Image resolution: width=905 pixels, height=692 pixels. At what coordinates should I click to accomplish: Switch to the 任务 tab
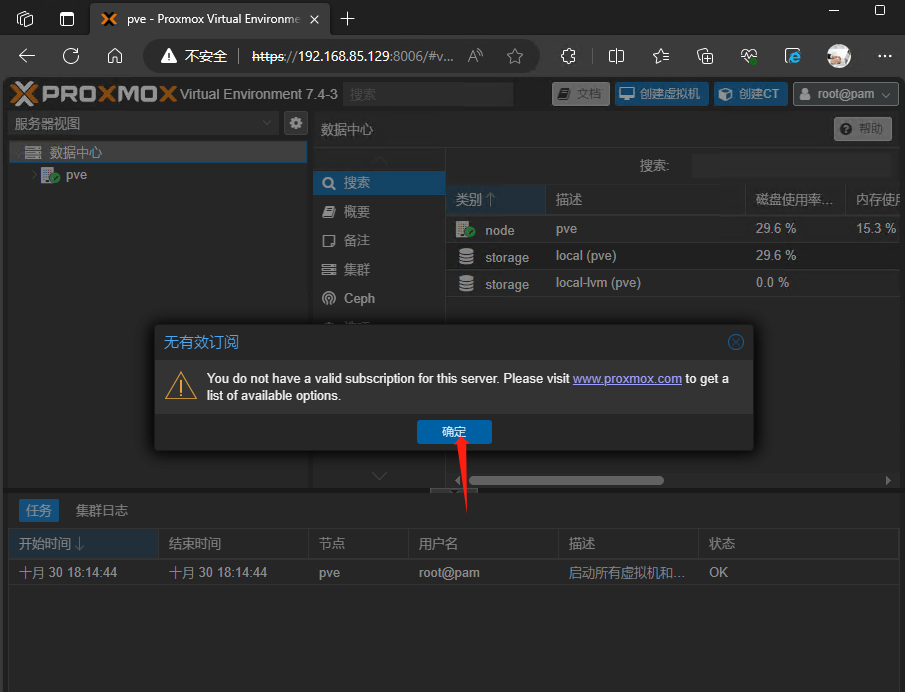(x=39, y=511)
